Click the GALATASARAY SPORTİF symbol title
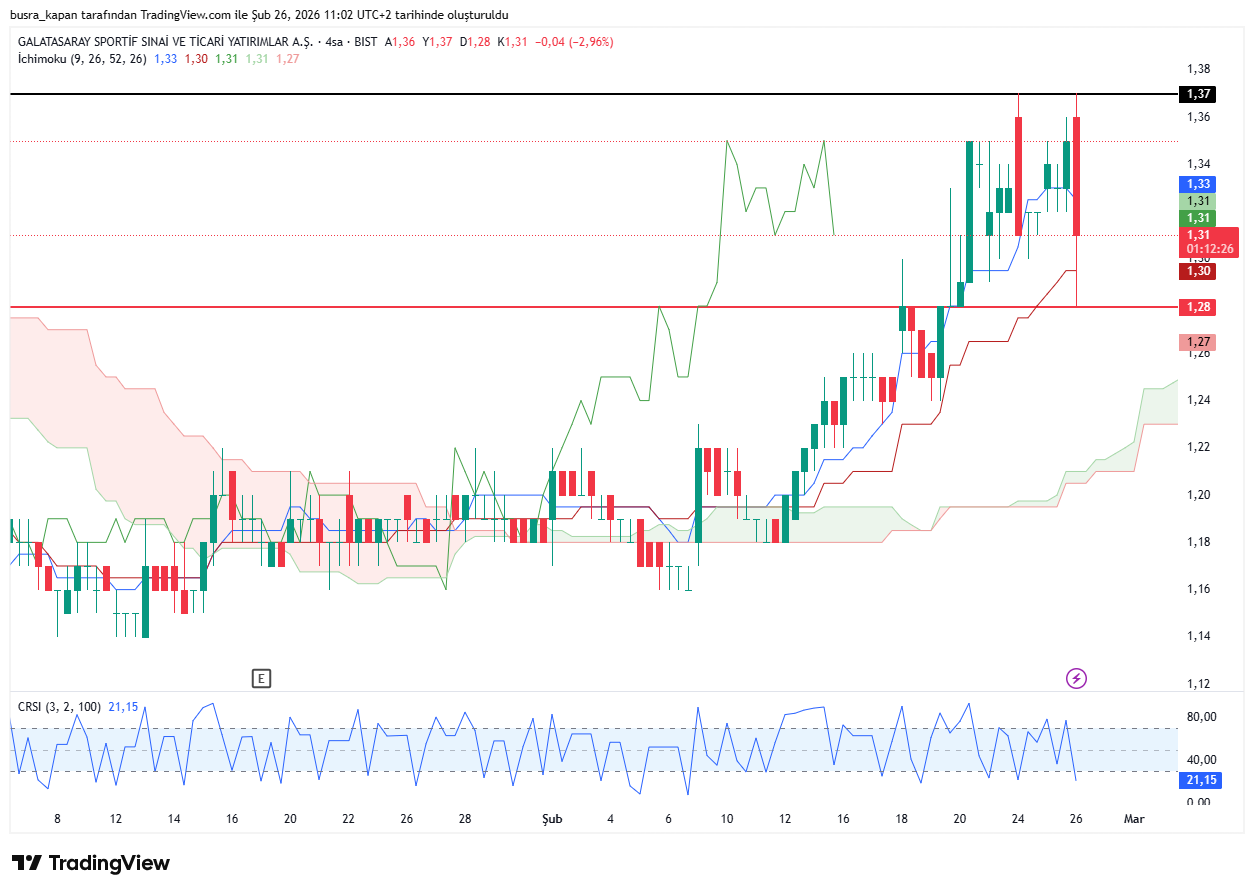This screenshot has width=1254, height=893. coord(164,42)
